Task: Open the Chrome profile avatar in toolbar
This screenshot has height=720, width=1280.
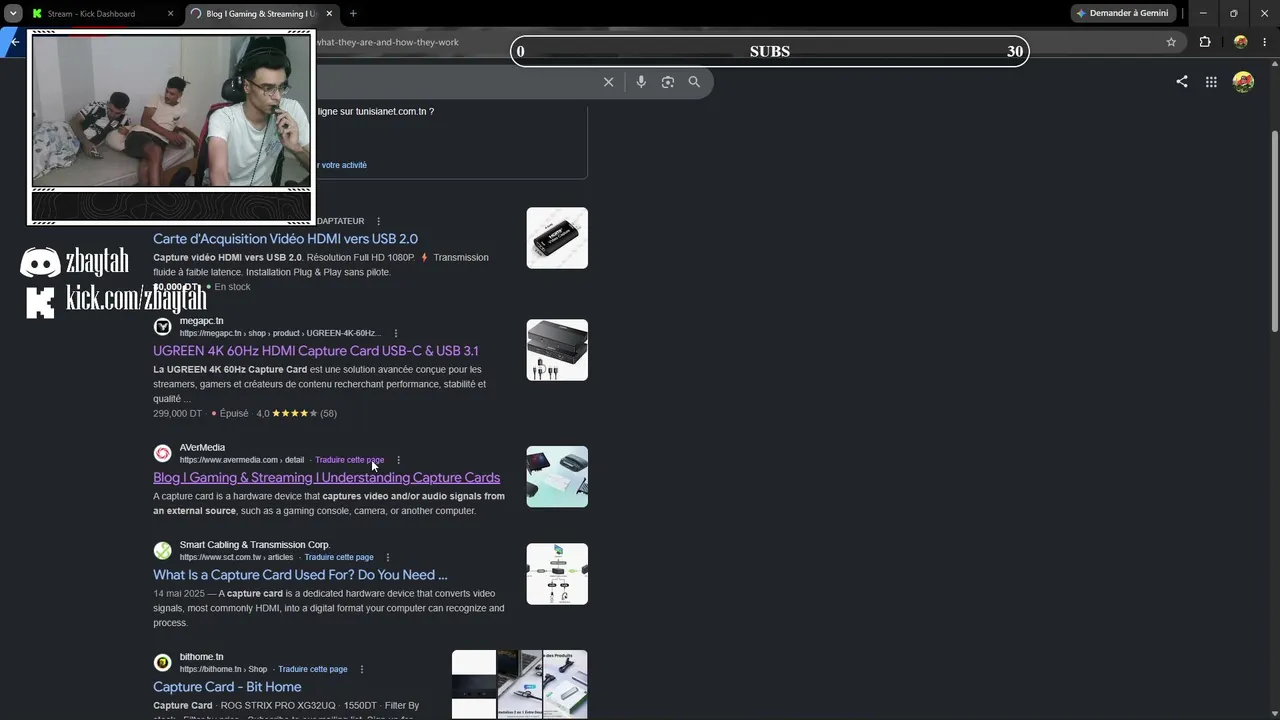Action: pos(1241,42)
